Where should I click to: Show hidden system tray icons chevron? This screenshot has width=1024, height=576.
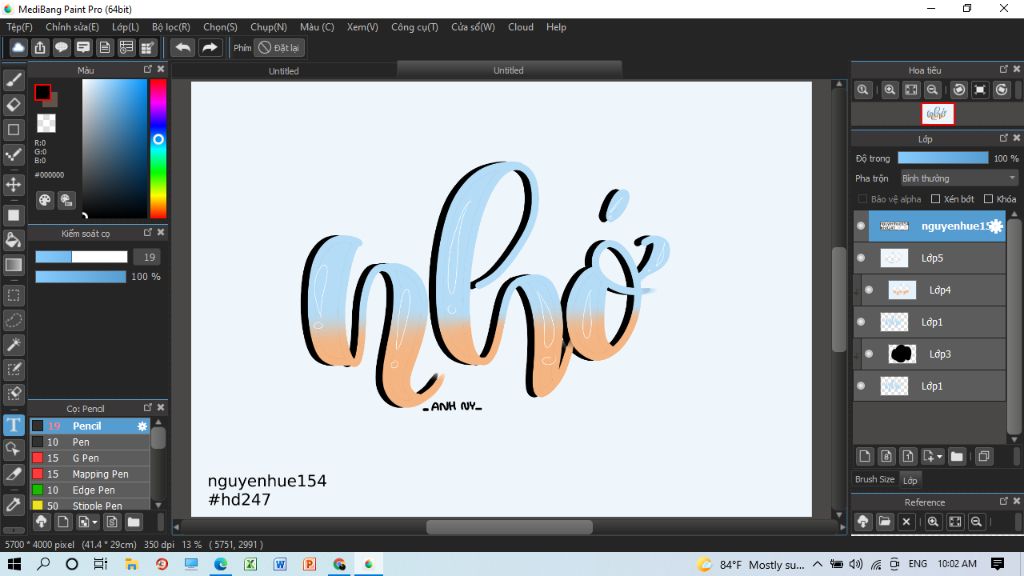click(x=818, y=564)
